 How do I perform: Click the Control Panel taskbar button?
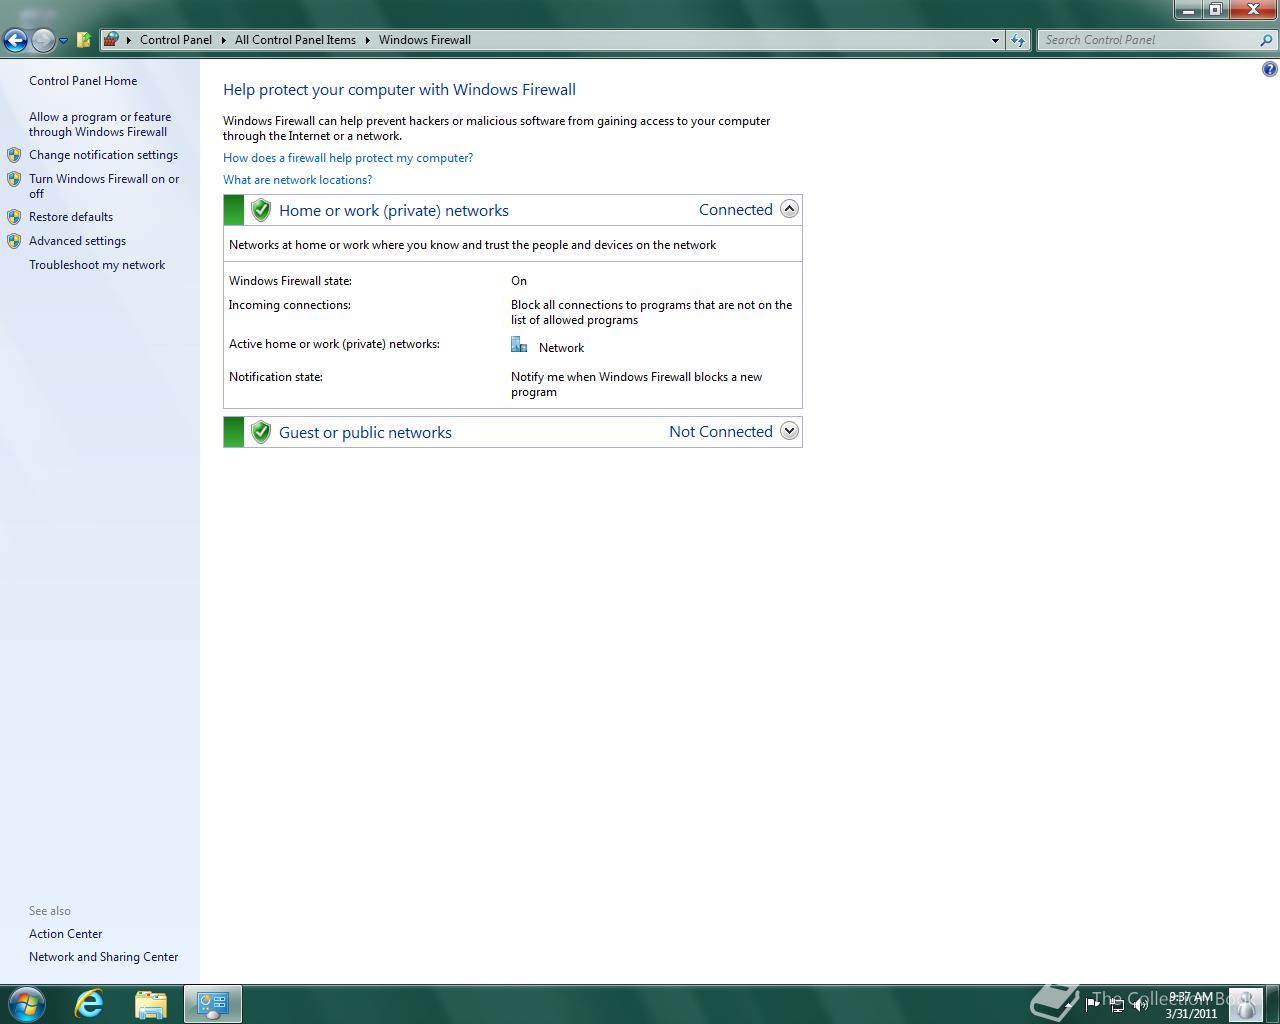point(212,1004)
